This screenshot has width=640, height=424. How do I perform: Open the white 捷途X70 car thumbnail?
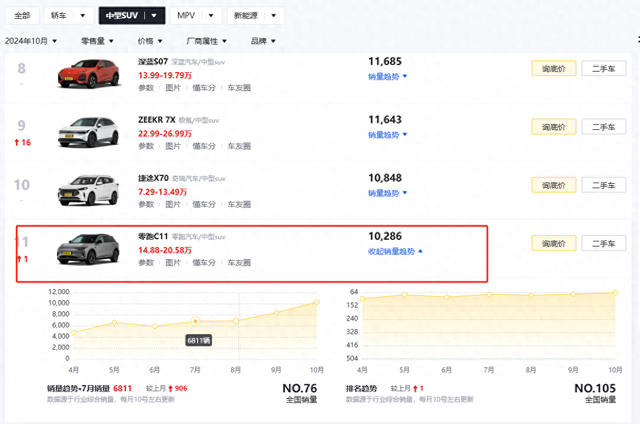click(89, 190)
